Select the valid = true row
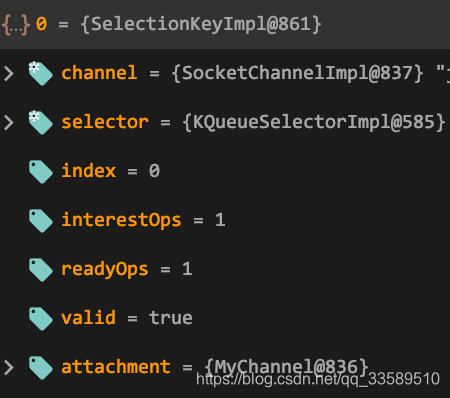450x398 pixels. [225, 318]
